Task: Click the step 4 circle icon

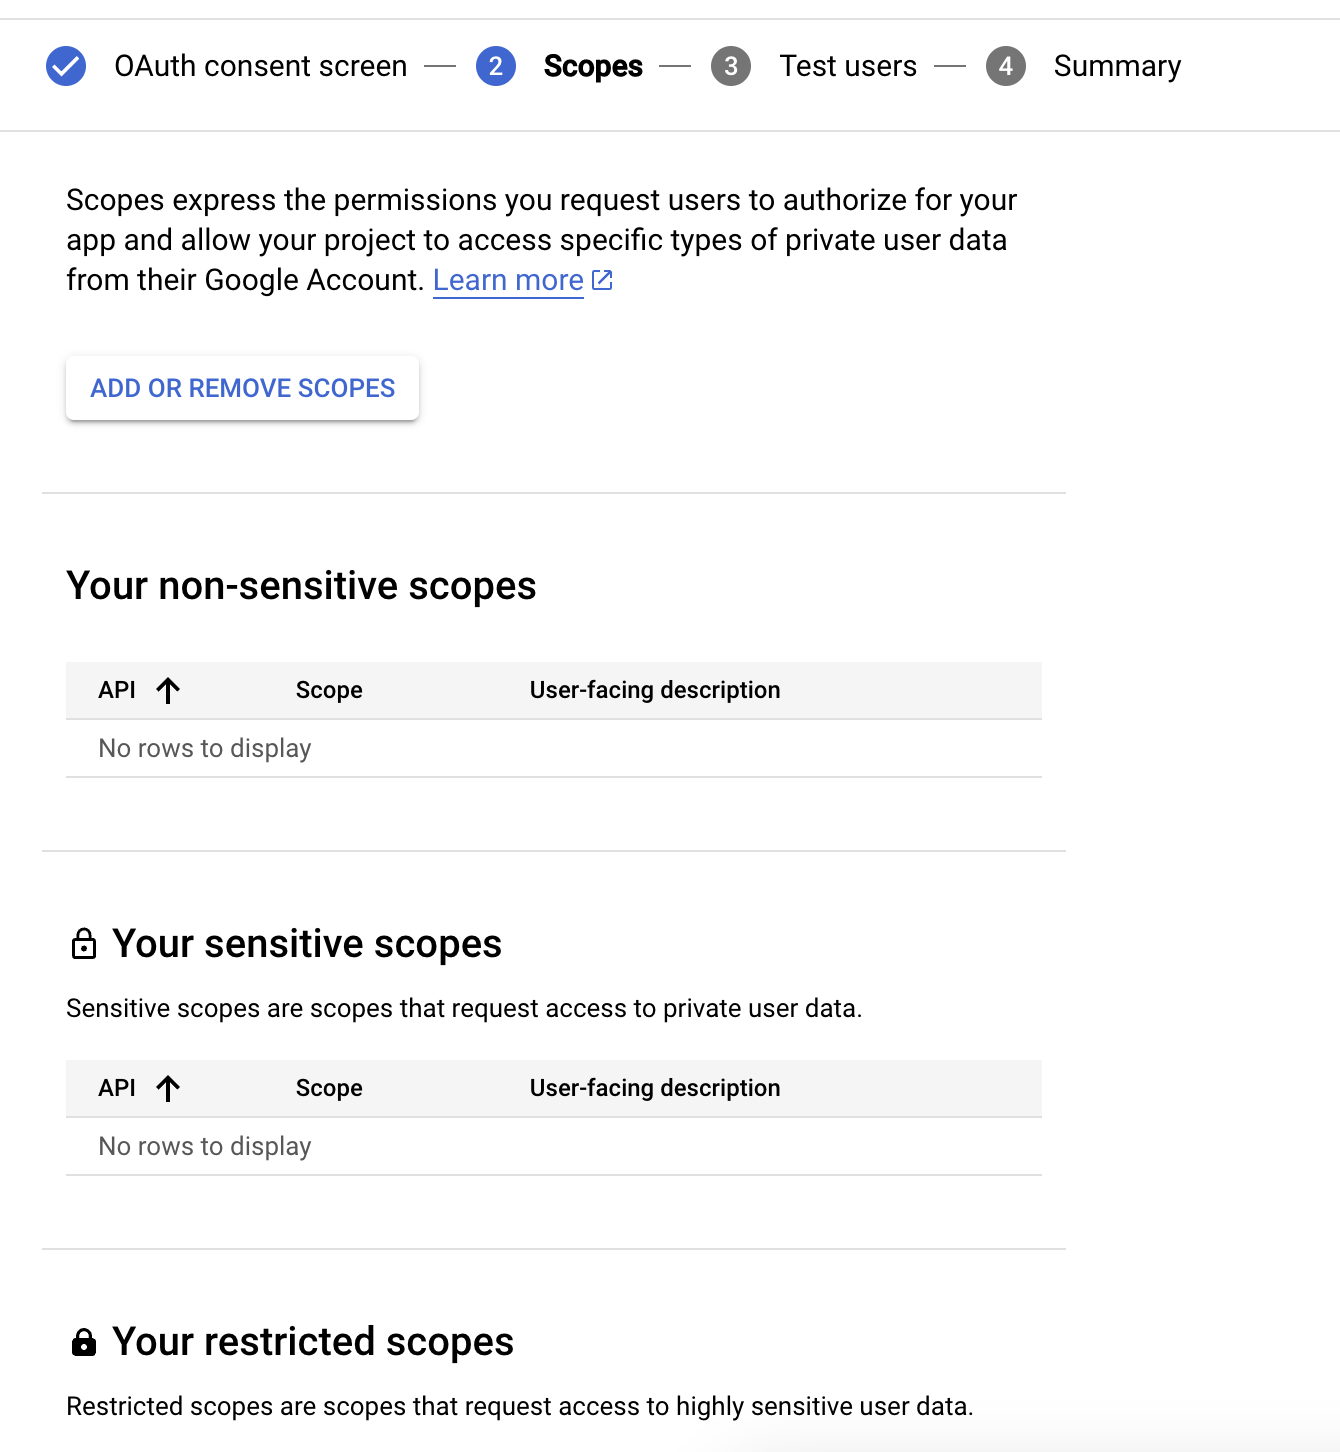Action: pyautogui.click(x=1005, y=66)
